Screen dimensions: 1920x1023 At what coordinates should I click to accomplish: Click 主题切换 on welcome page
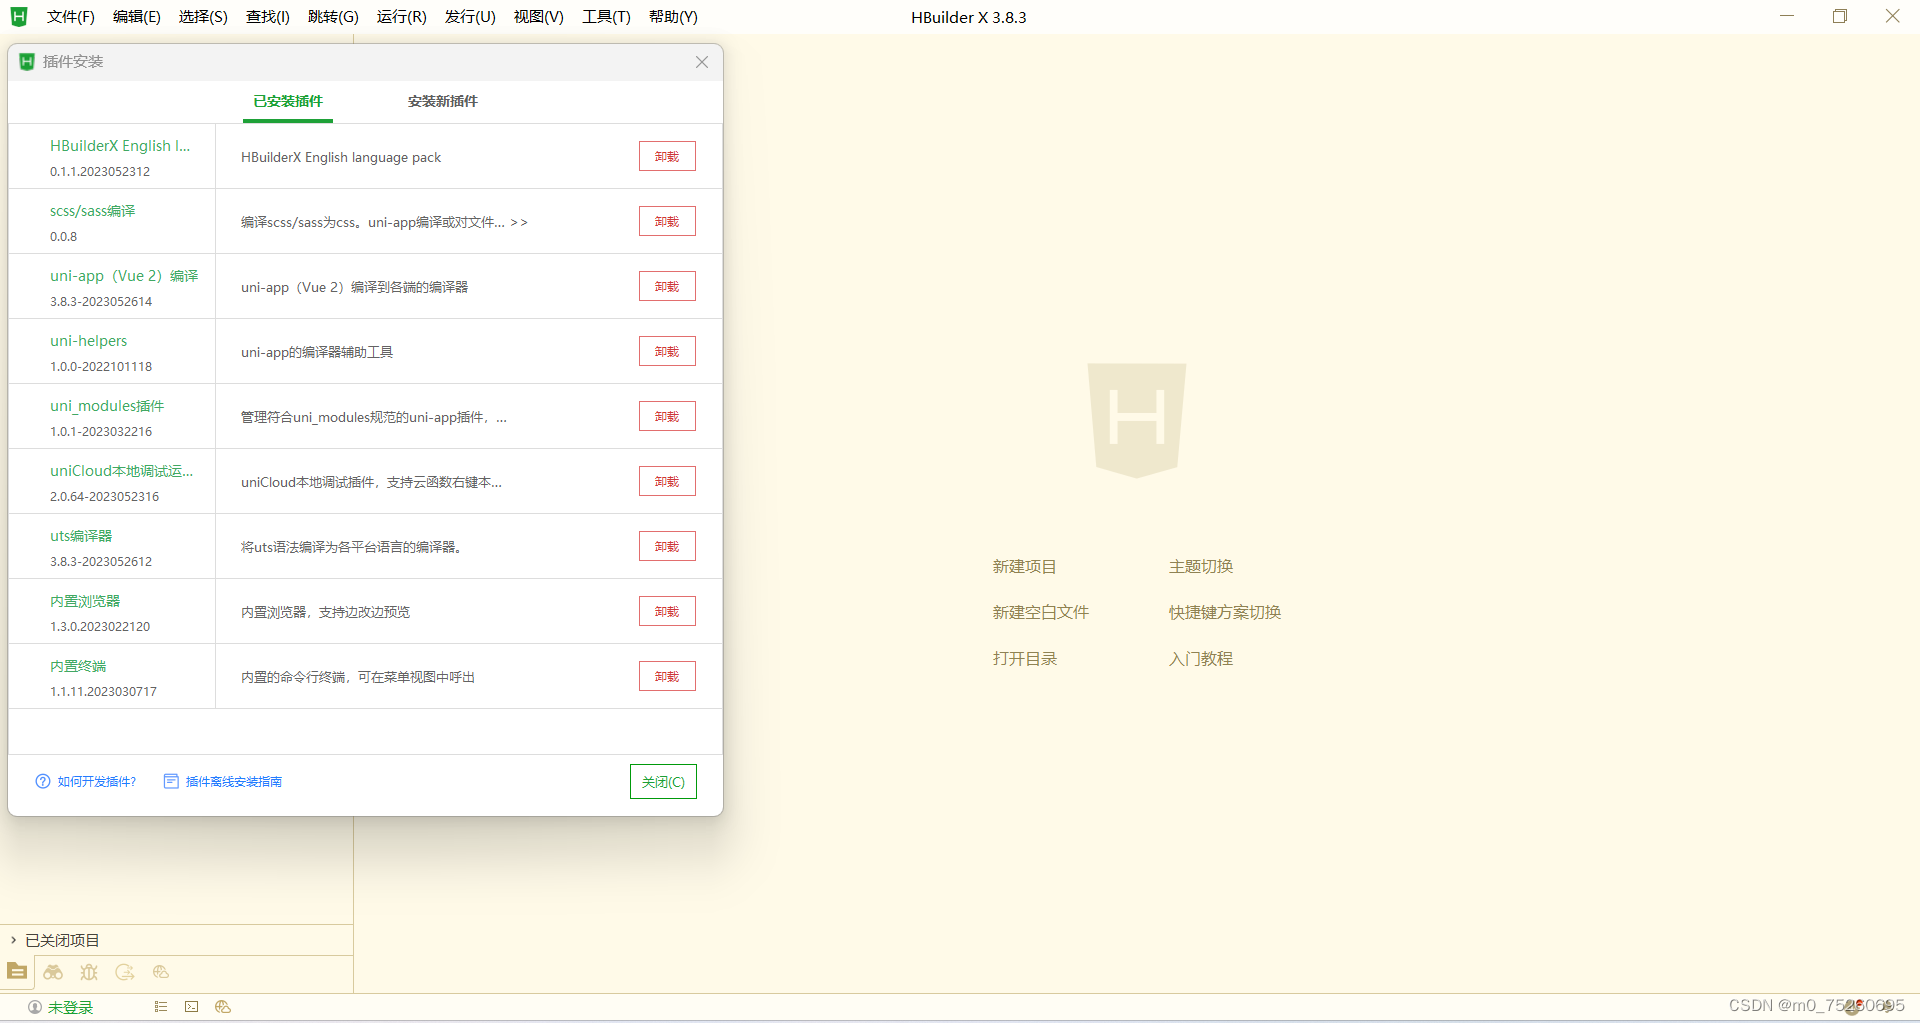[1201, 567]
